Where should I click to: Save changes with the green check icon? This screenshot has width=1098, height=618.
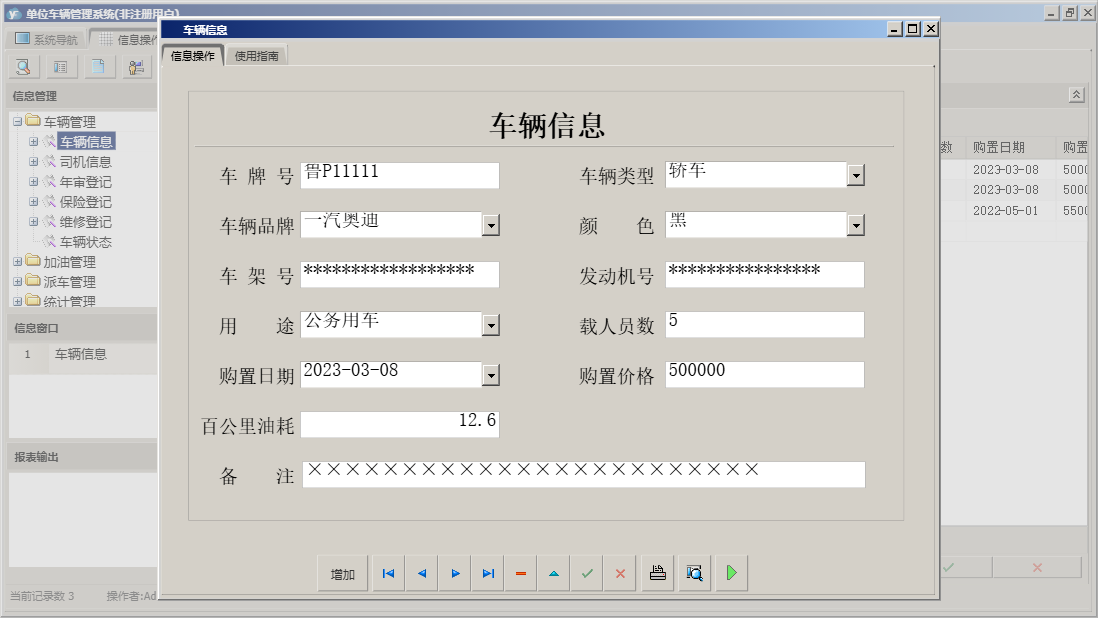(586, 573)
